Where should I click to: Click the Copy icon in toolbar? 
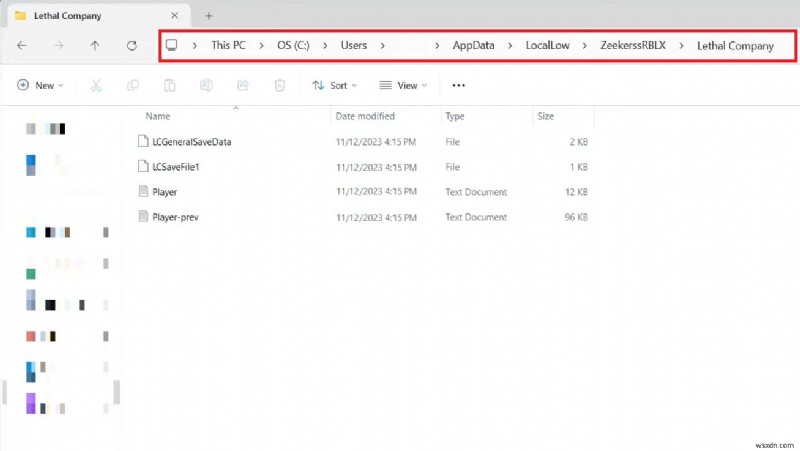point(133,85)
